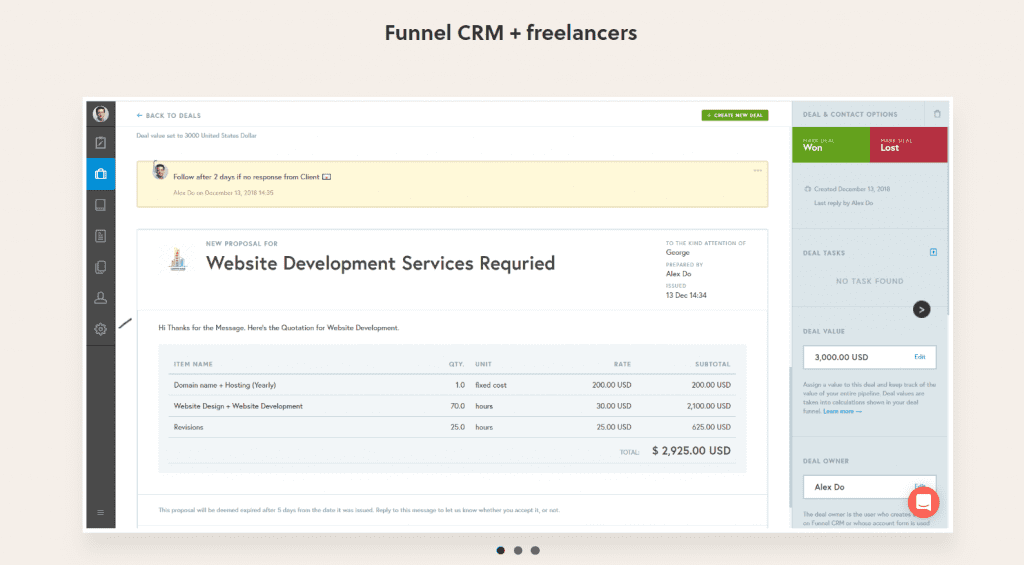Viewport: 1024px width, 565px height.
Task: Open the red chat support bubble
Action: click(x=923, y=502)
